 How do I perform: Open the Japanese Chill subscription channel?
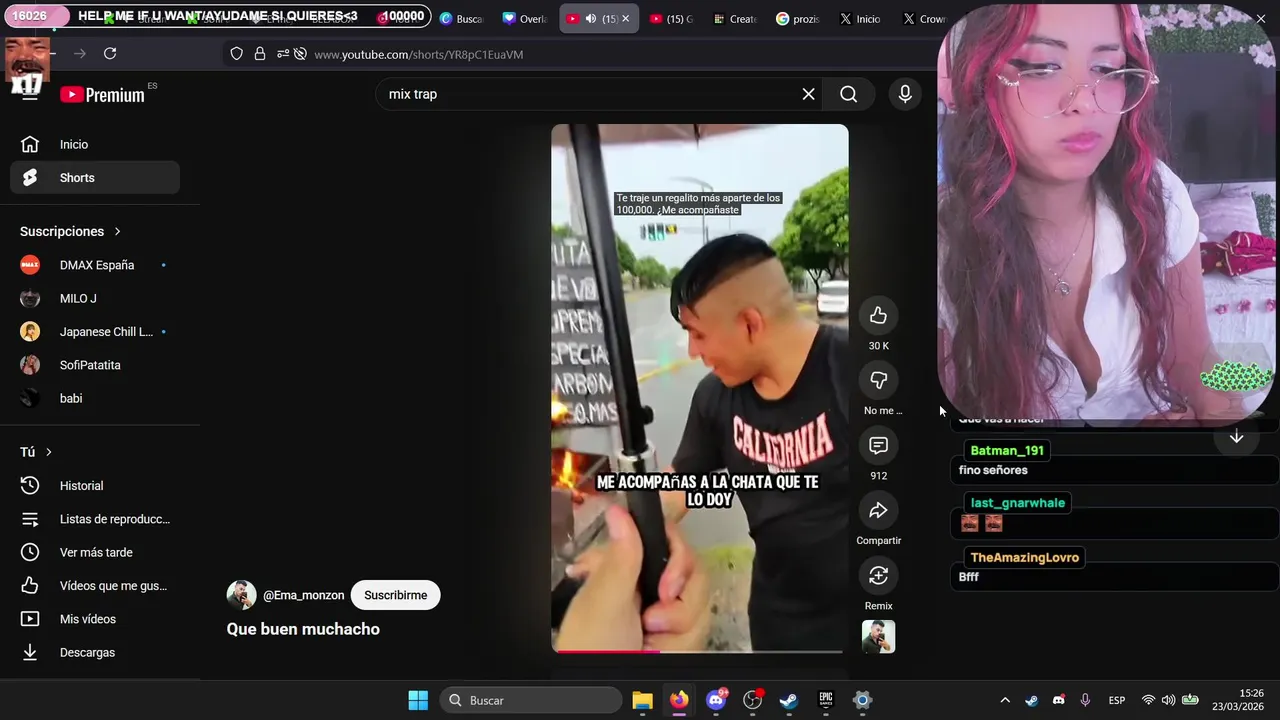point(95,332)
